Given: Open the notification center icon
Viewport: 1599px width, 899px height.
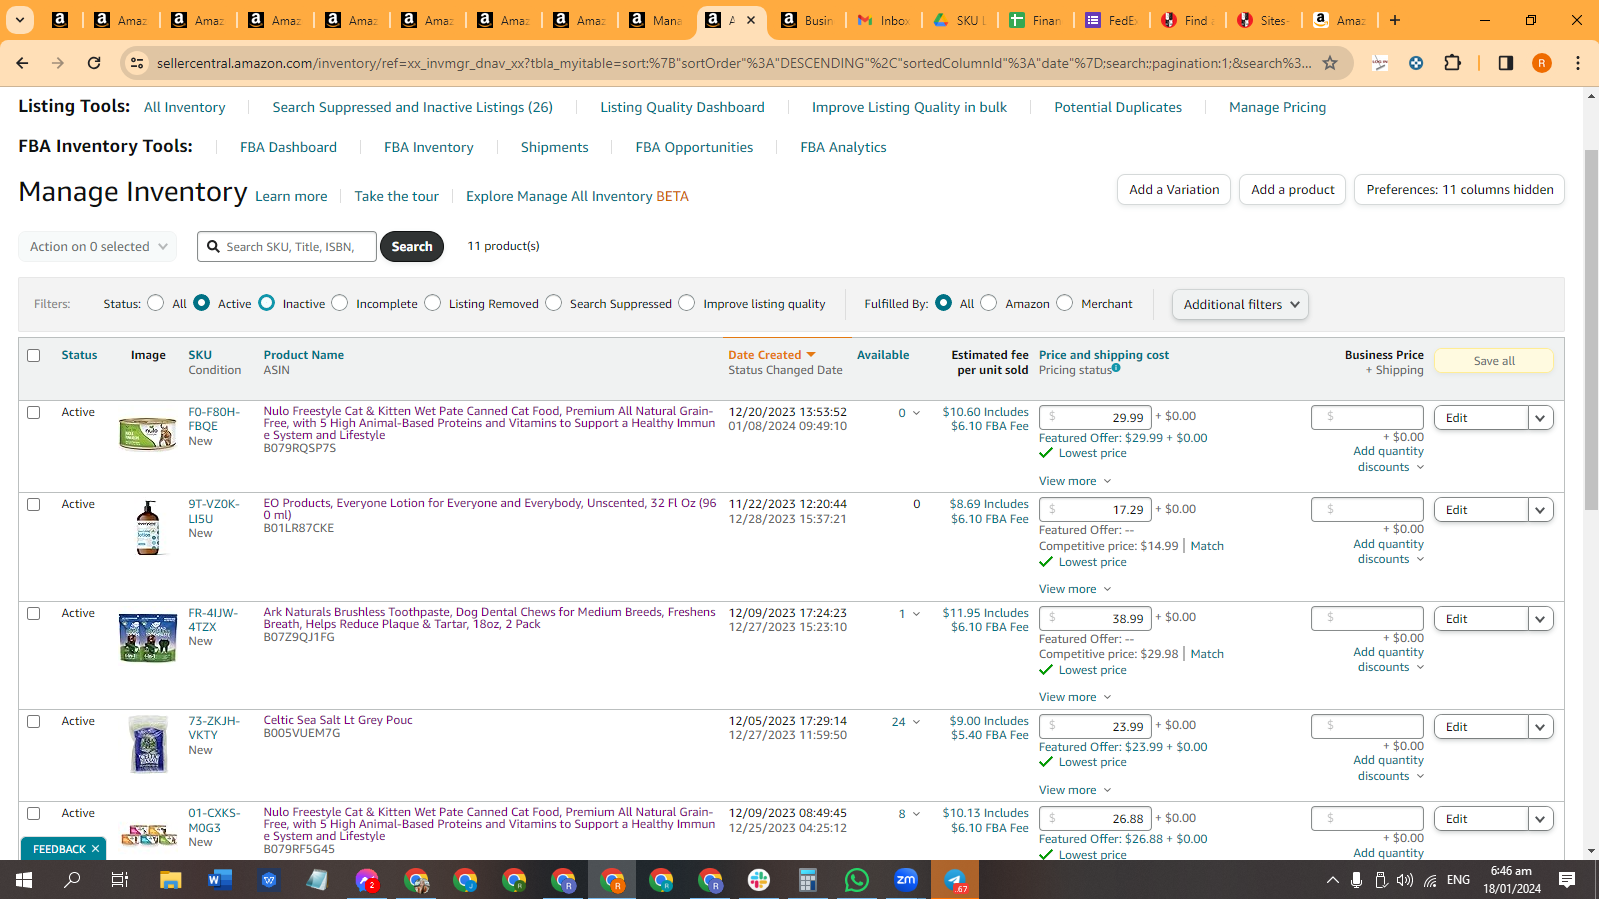Looking at the screenshot, I should (x=1567, y=880).
